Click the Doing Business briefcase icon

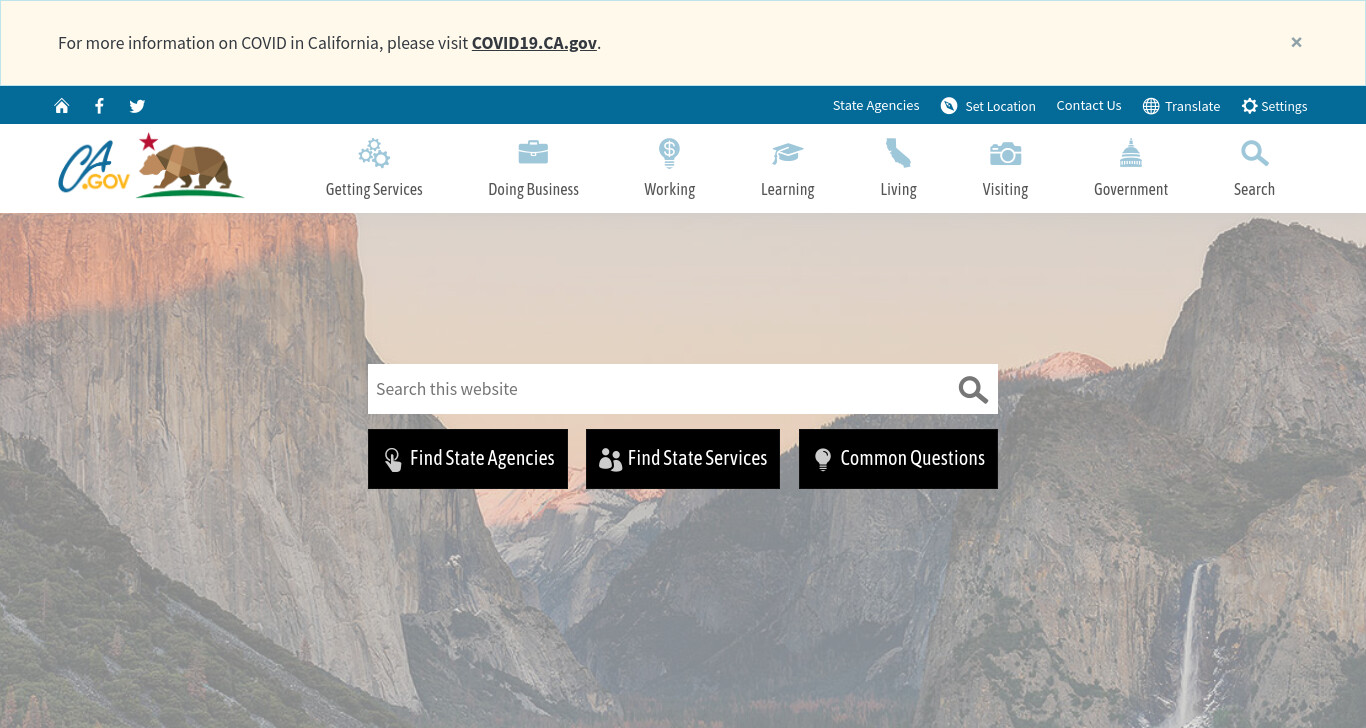pyautogui.click(x=533, y=152)
